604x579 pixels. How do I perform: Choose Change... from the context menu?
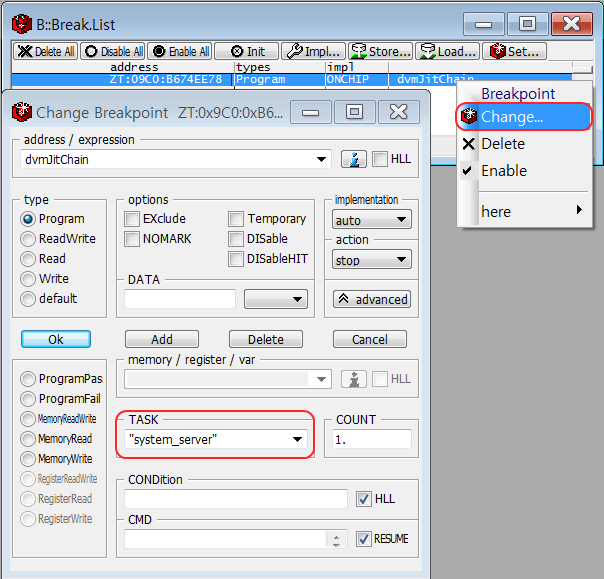tap(511, 117)
